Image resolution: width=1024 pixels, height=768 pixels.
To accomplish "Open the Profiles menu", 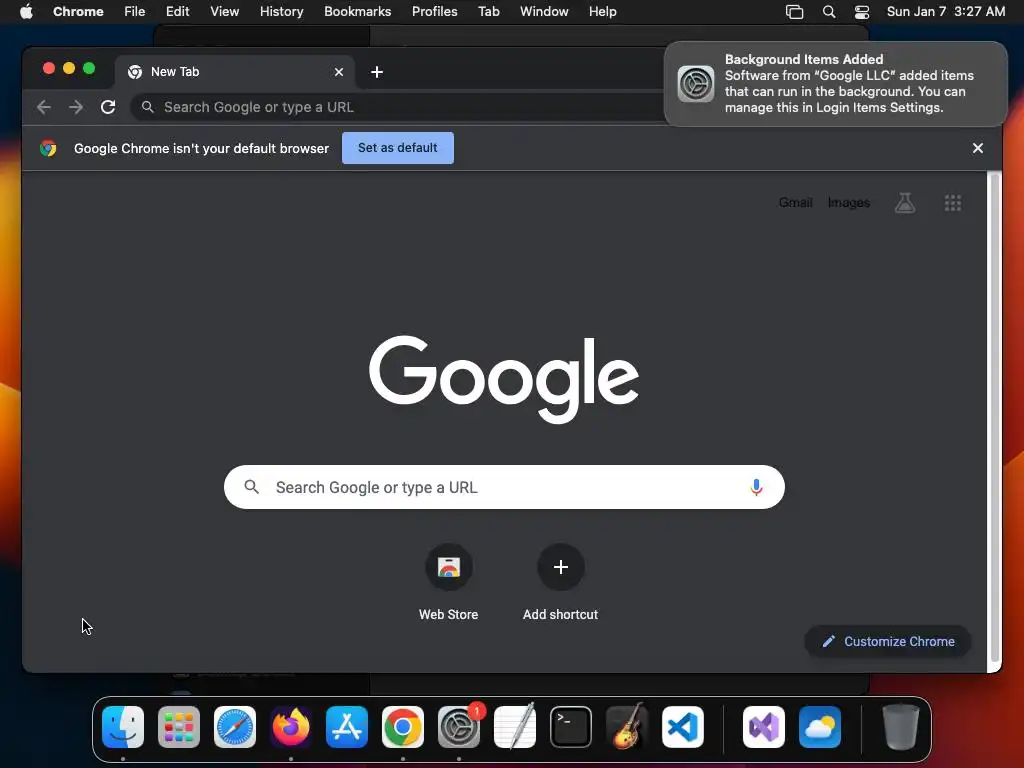I will point(434,12).
